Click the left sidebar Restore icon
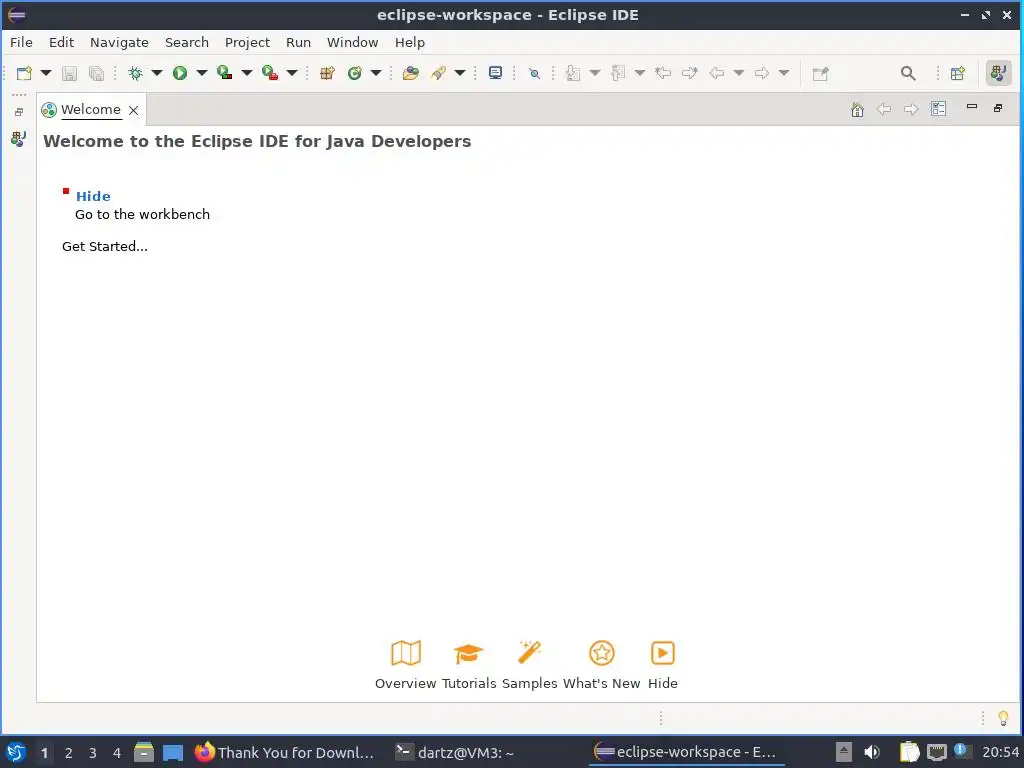This screenshot has width=1024, height=768. click(x=19, y=112)
